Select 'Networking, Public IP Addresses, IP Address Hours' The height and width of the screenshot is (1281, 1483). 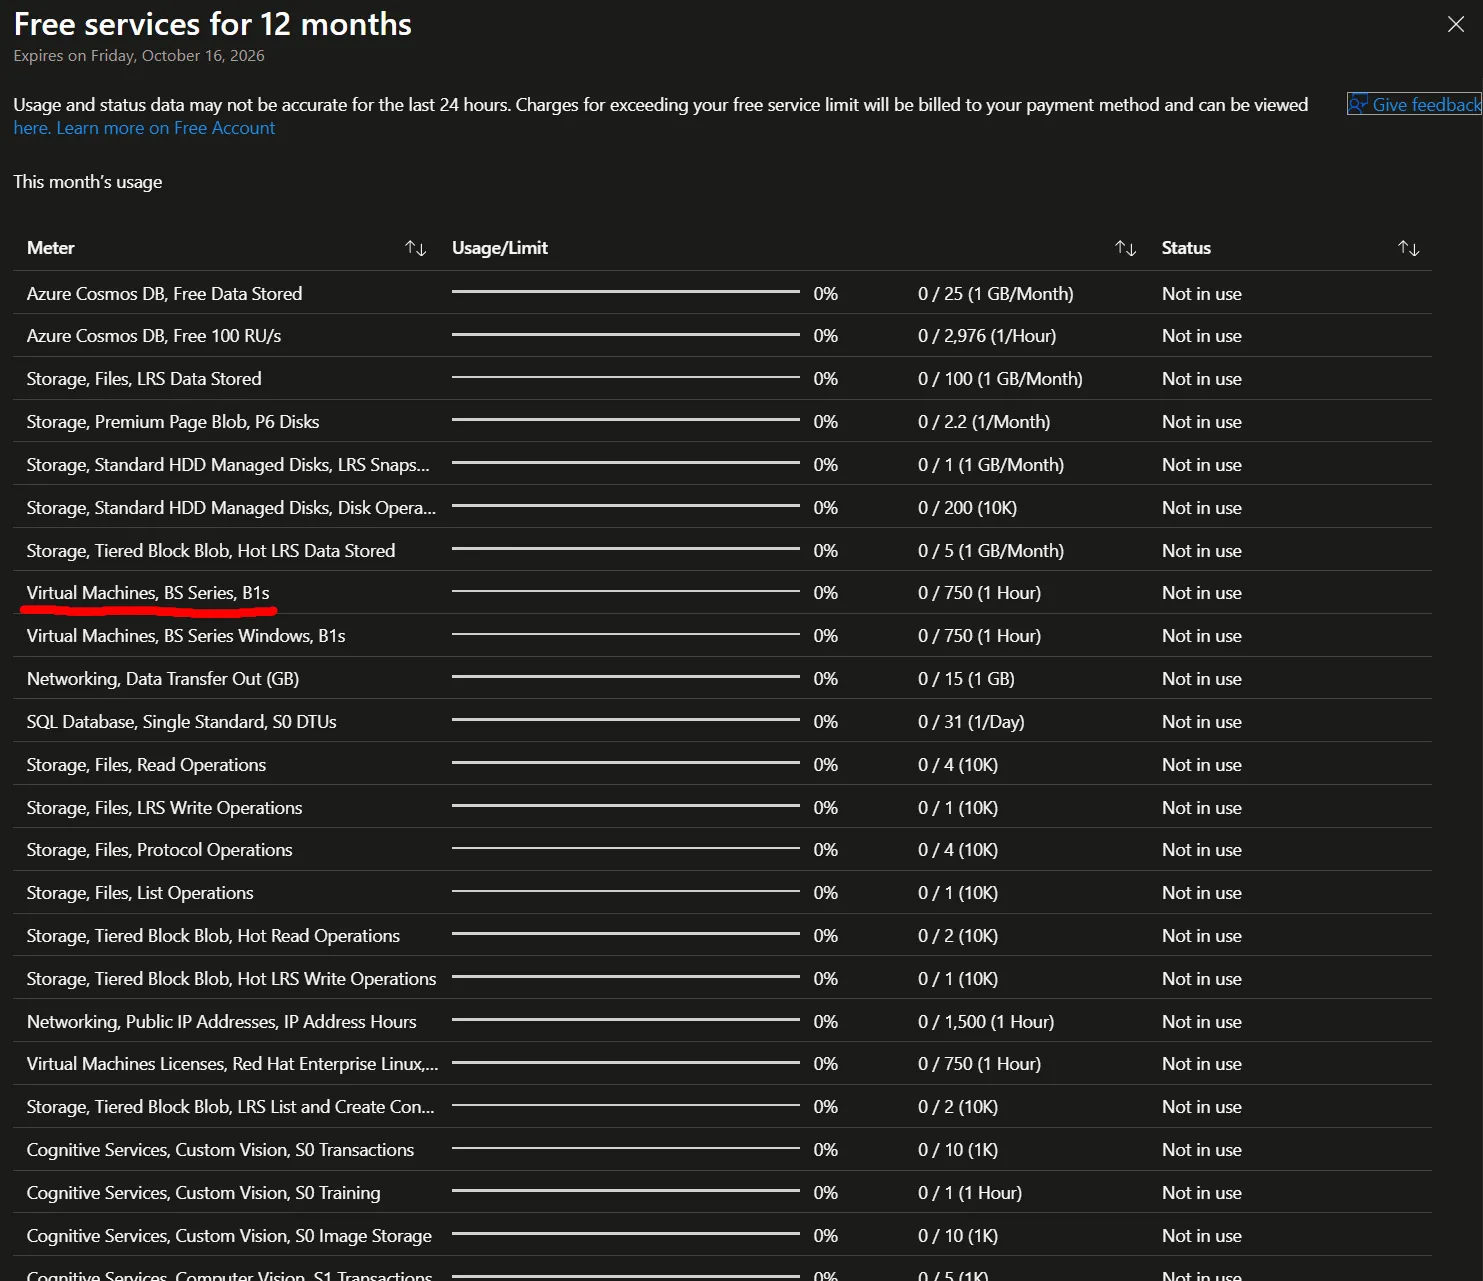click(x=222, y=1022)
